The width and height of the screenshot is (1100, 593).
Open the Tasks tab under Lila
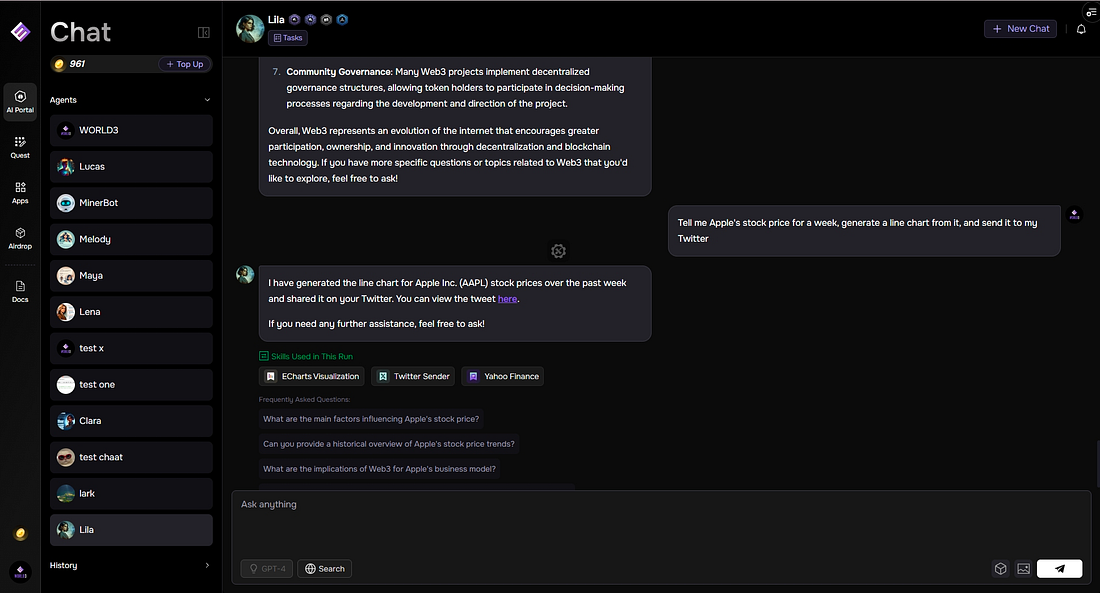click(x=288, y=38)
